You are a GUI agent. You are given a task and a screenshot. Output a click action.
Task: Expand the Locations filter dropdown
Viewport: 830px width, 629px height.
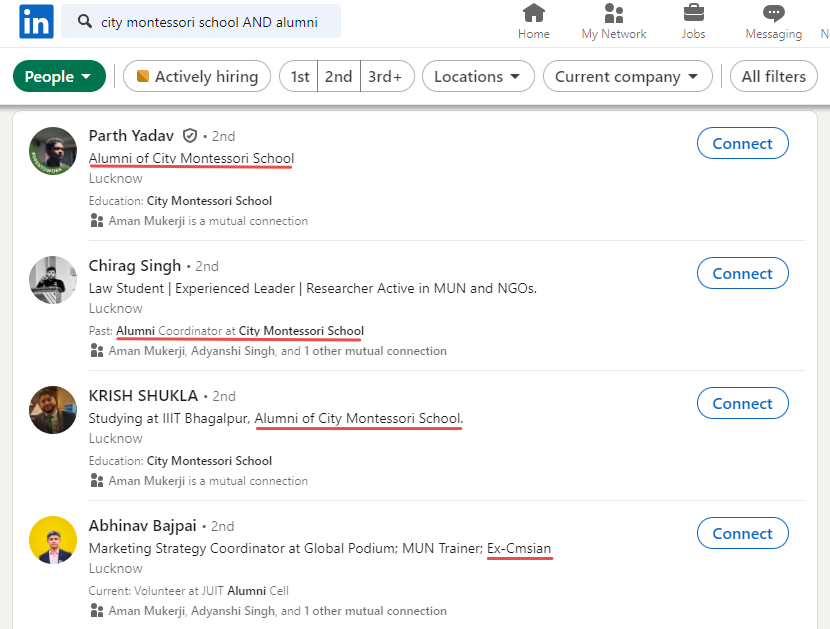click(478, 76)
